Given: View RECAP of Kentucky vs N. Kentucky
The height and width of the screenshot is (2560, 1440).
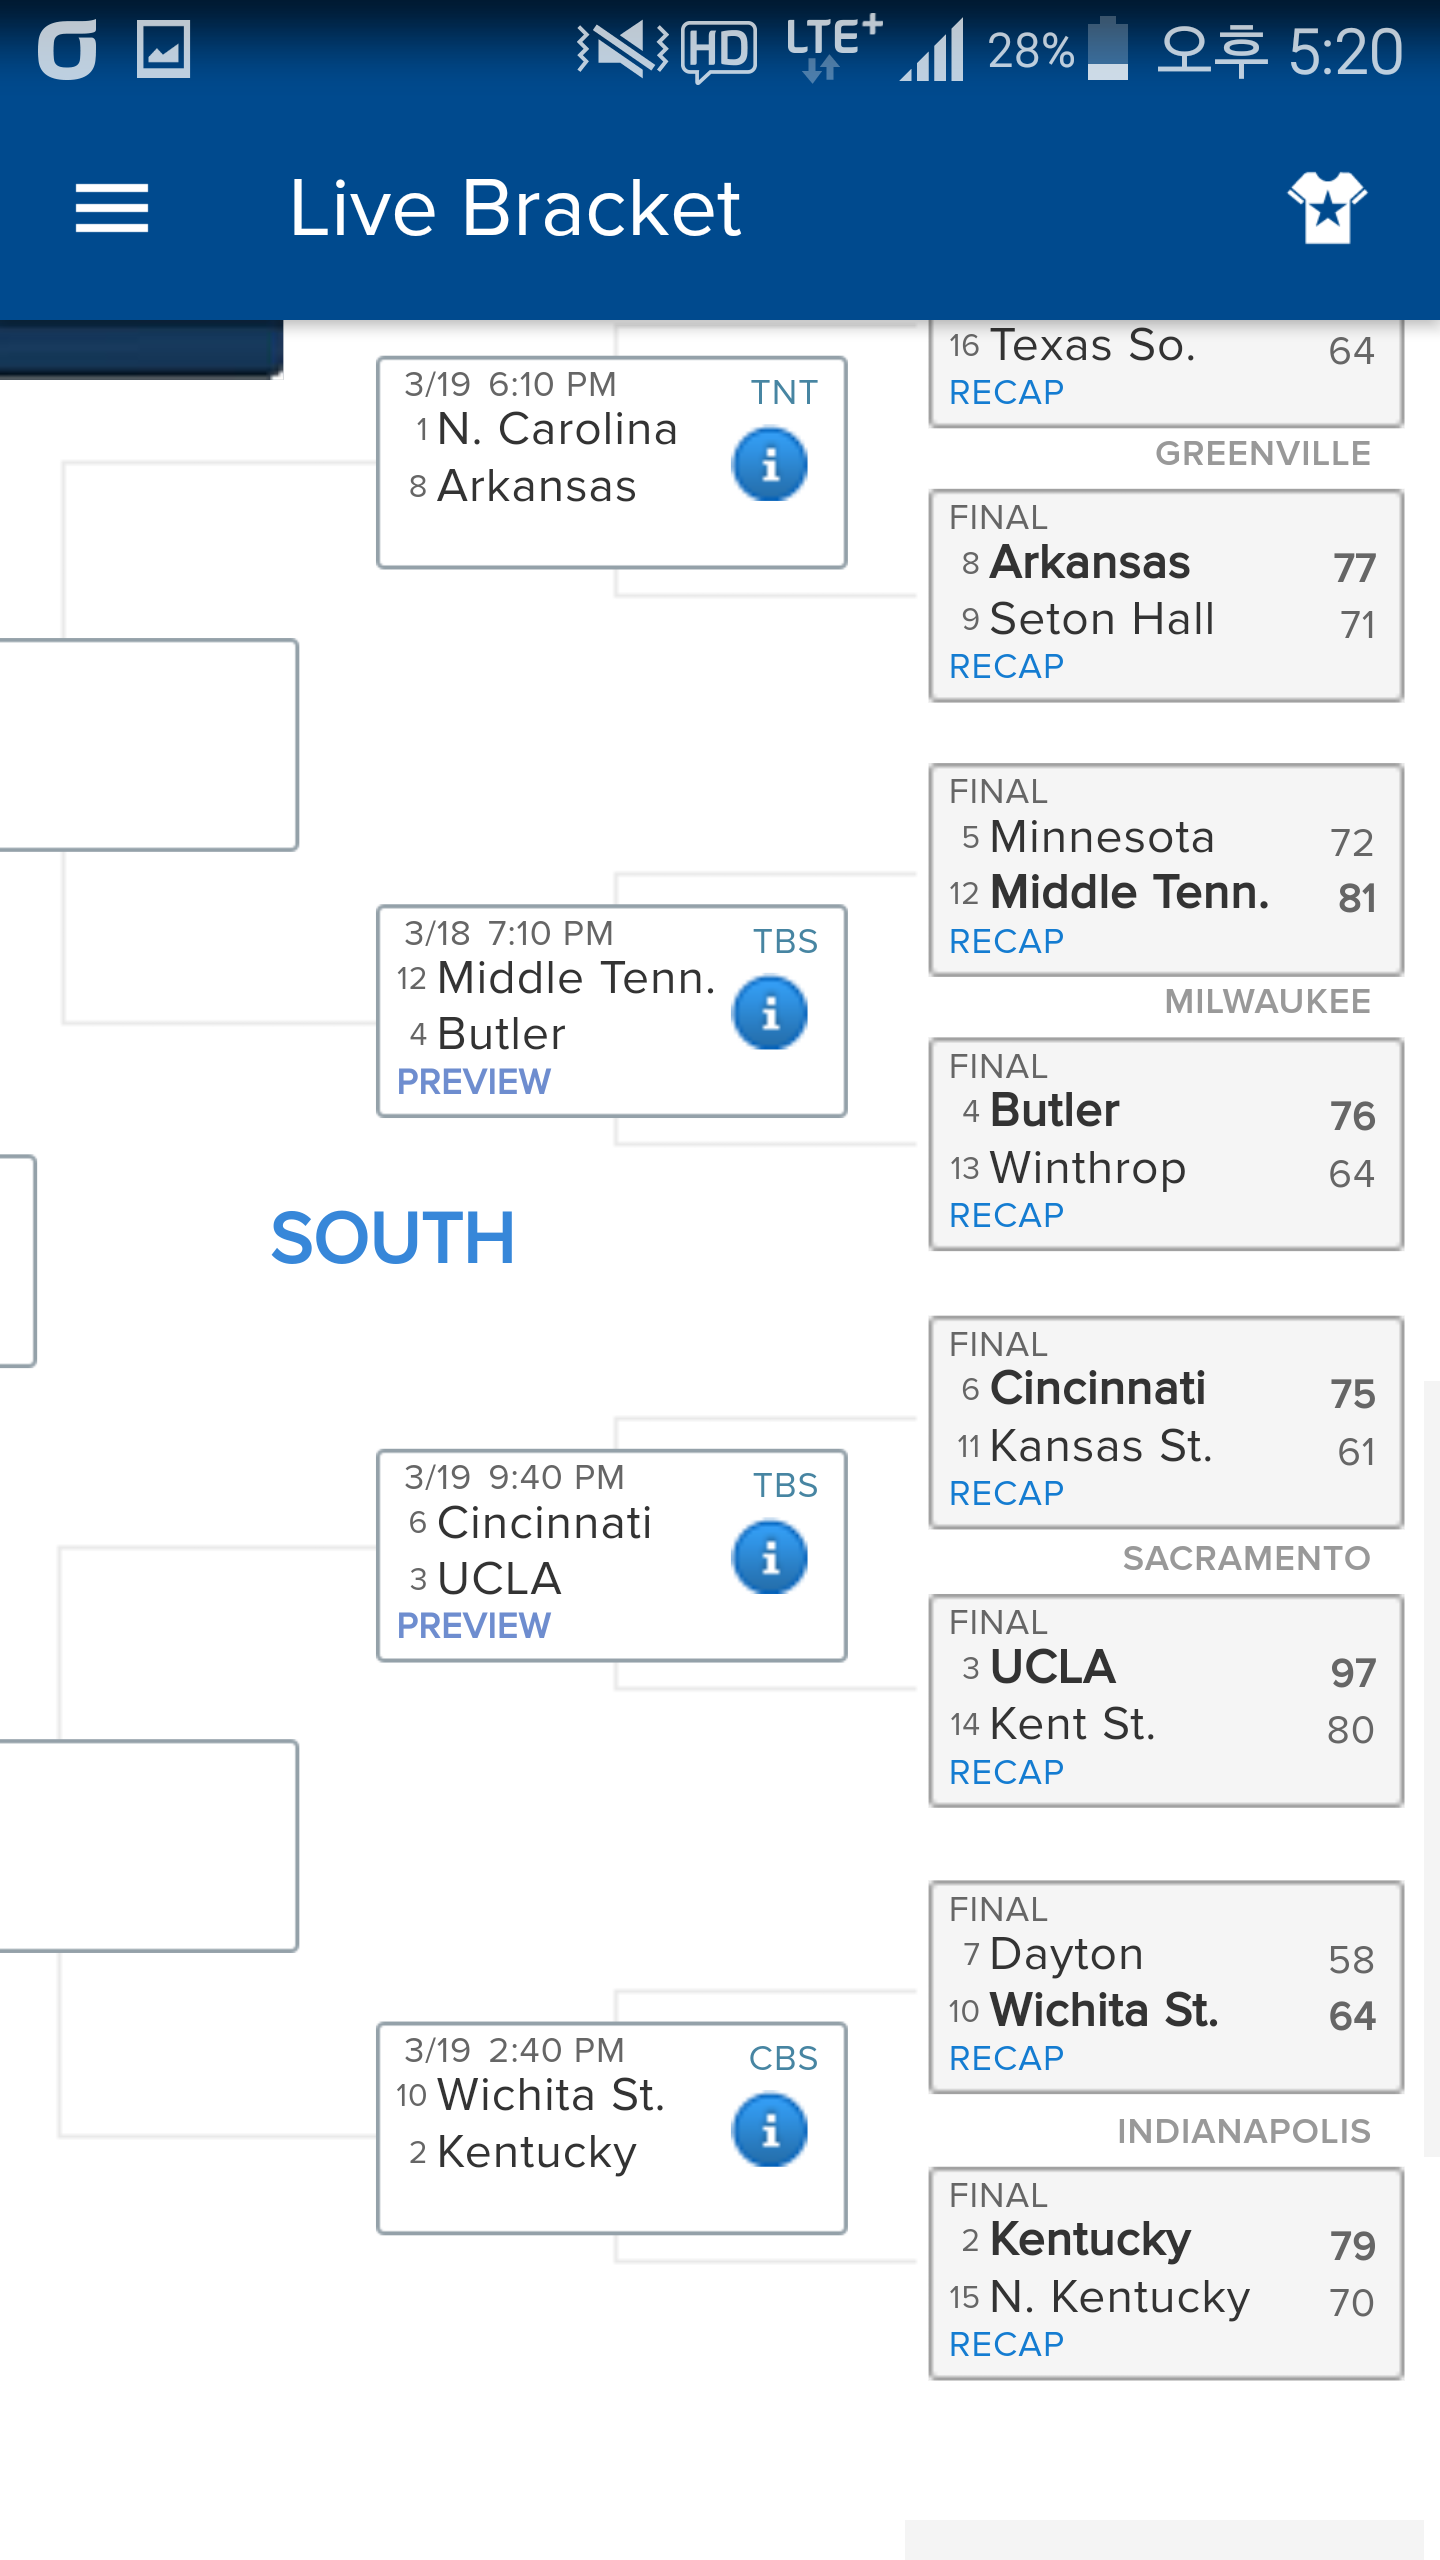Looking at the screenshot, I should (1006, 2344).
